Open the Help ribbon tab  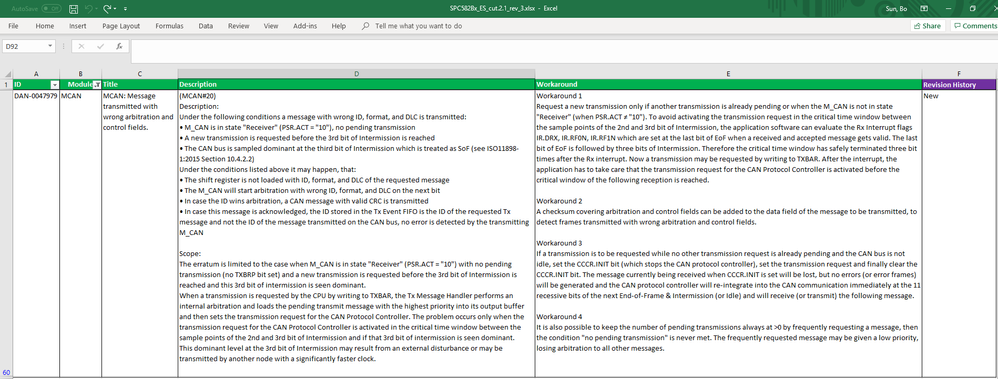[339, 26]
